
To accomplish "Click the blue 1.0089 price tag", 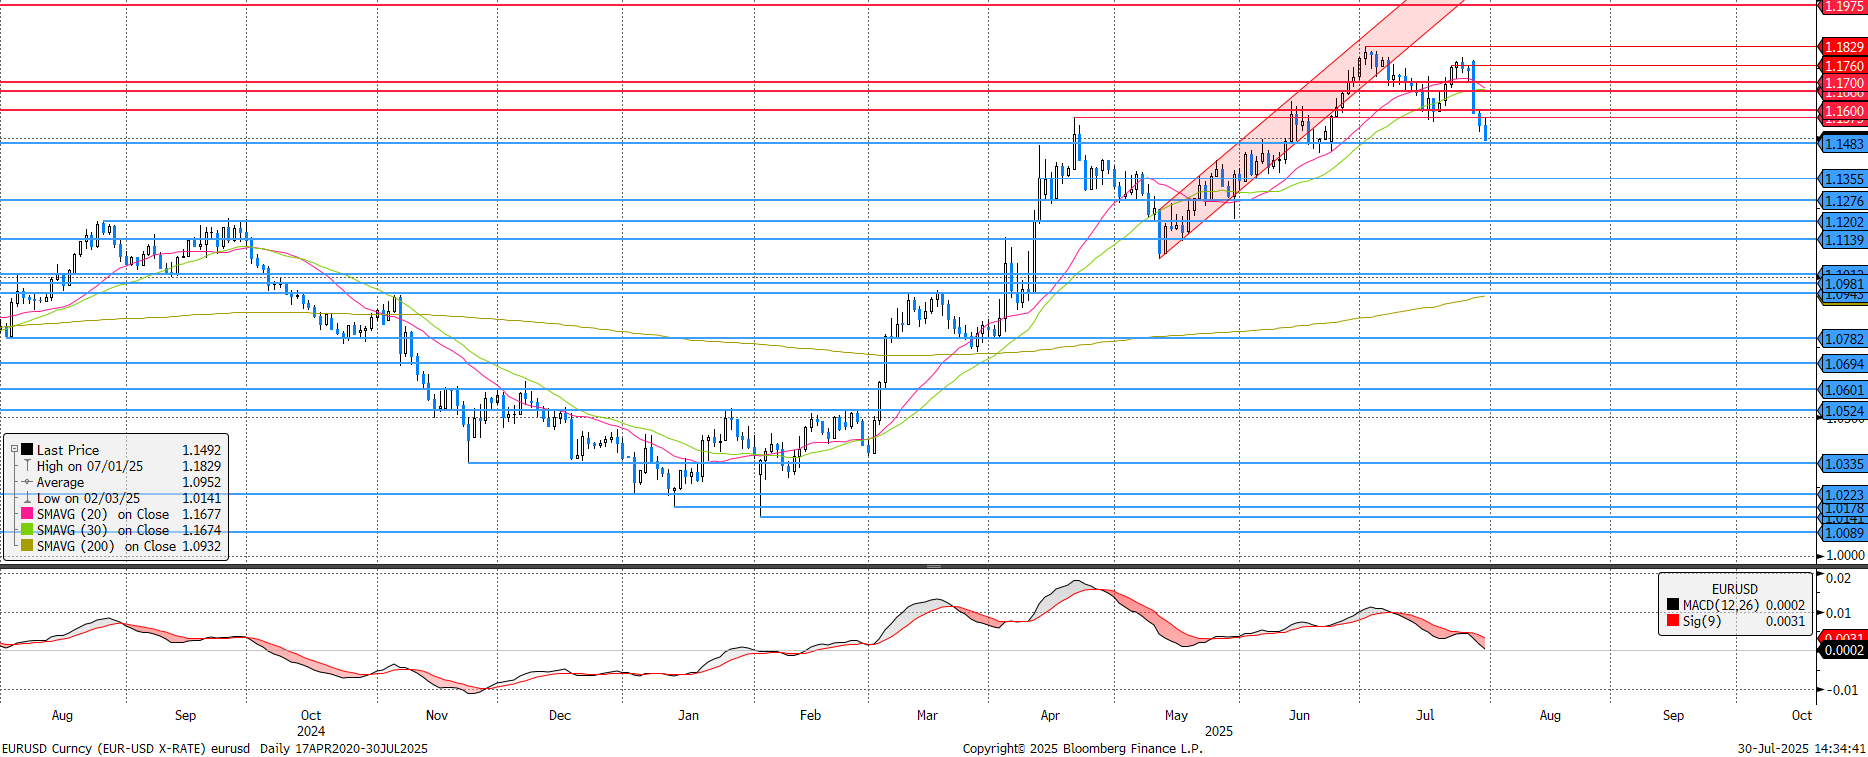I will pyautogui.click(x=1842, y=533).
